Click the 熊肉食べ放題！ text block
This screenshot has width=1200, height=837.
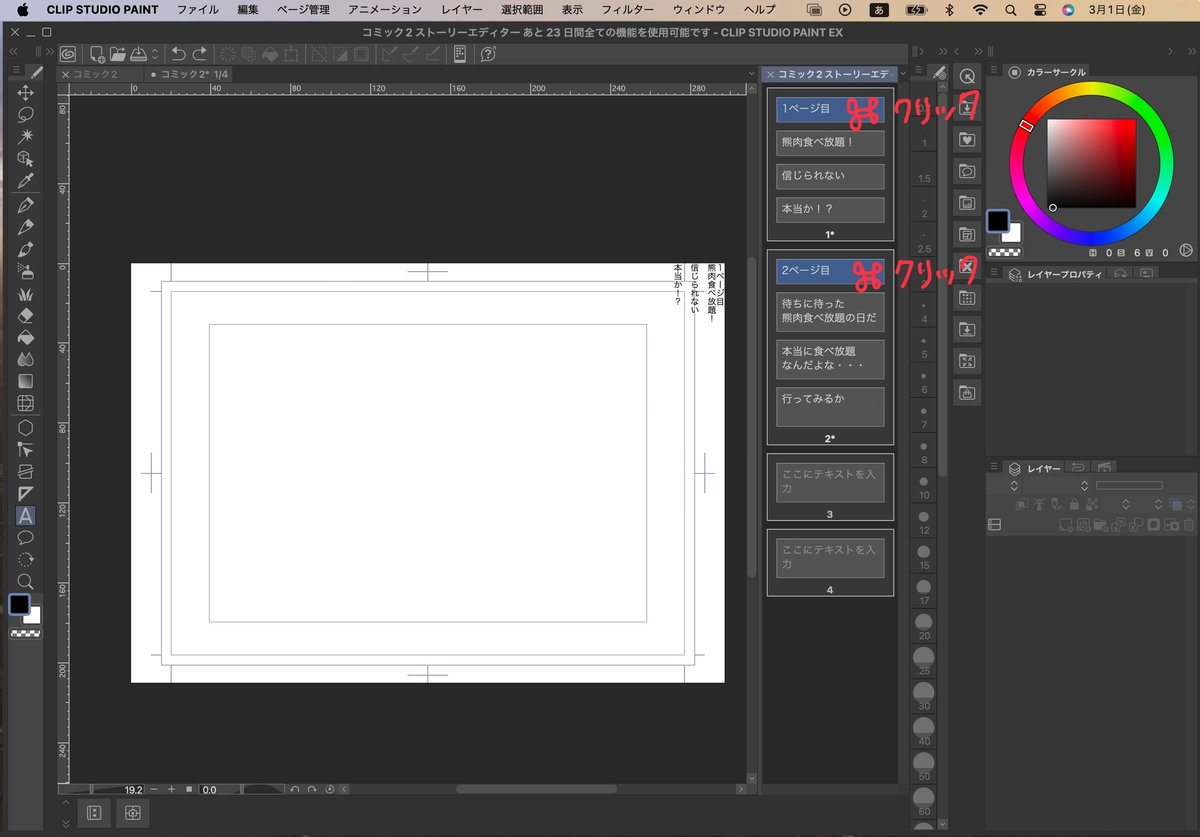coord(828,143)
